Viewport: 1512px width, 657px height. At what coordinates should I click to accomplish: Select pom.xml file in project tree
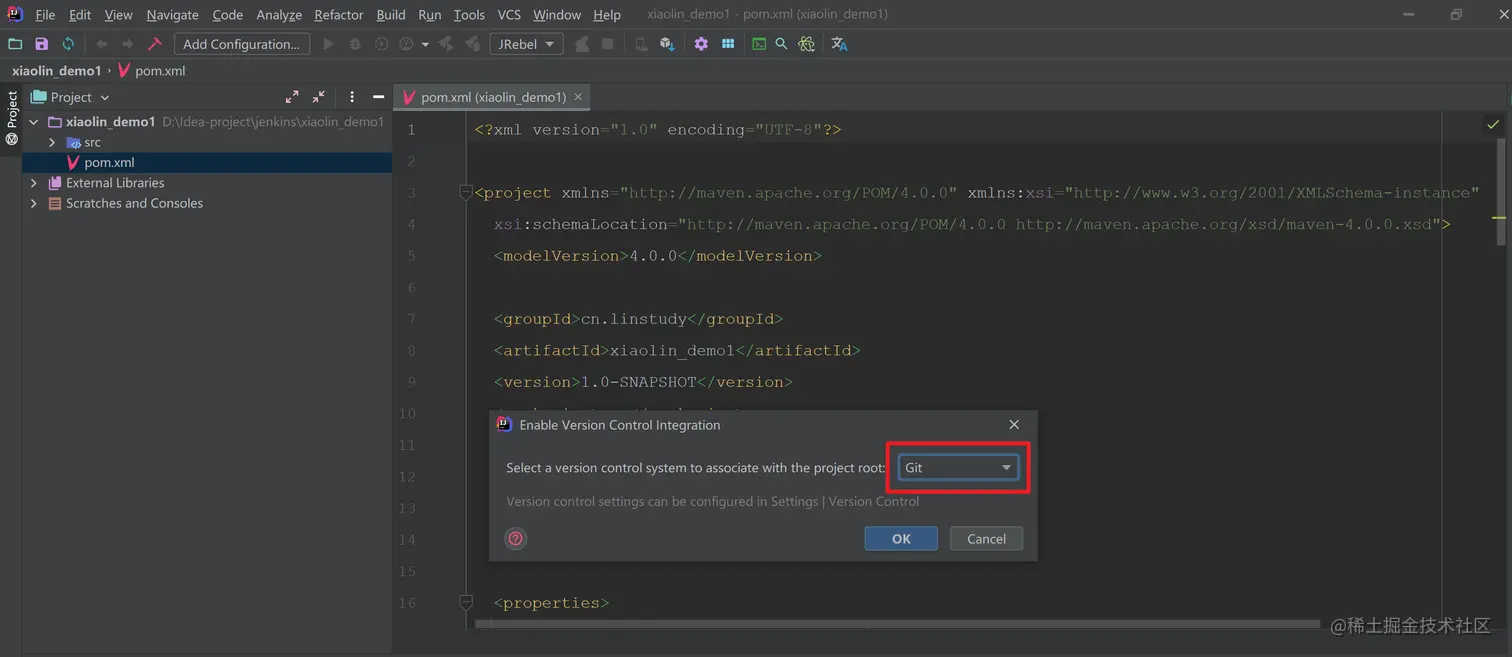coord(207,162)
